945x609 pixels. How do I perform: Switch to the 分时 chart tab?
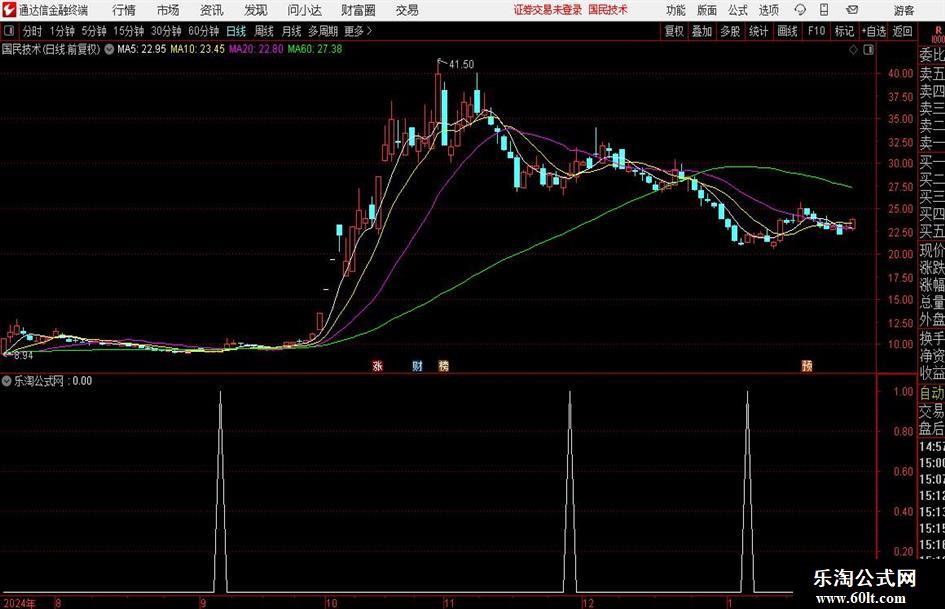click(x=33, y=31)
